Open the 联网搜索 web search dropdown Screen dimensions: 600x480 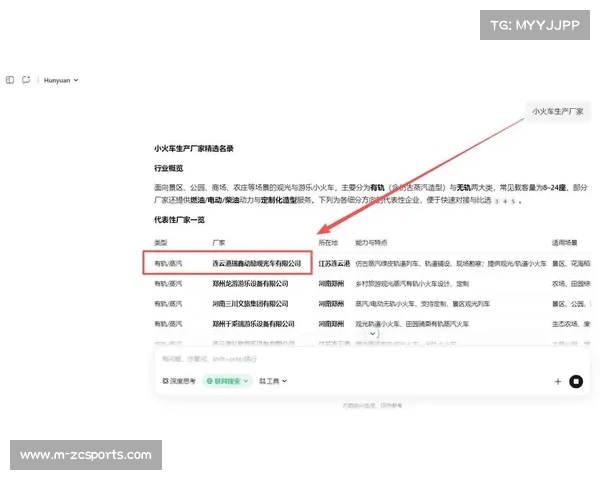pos(227,381)
